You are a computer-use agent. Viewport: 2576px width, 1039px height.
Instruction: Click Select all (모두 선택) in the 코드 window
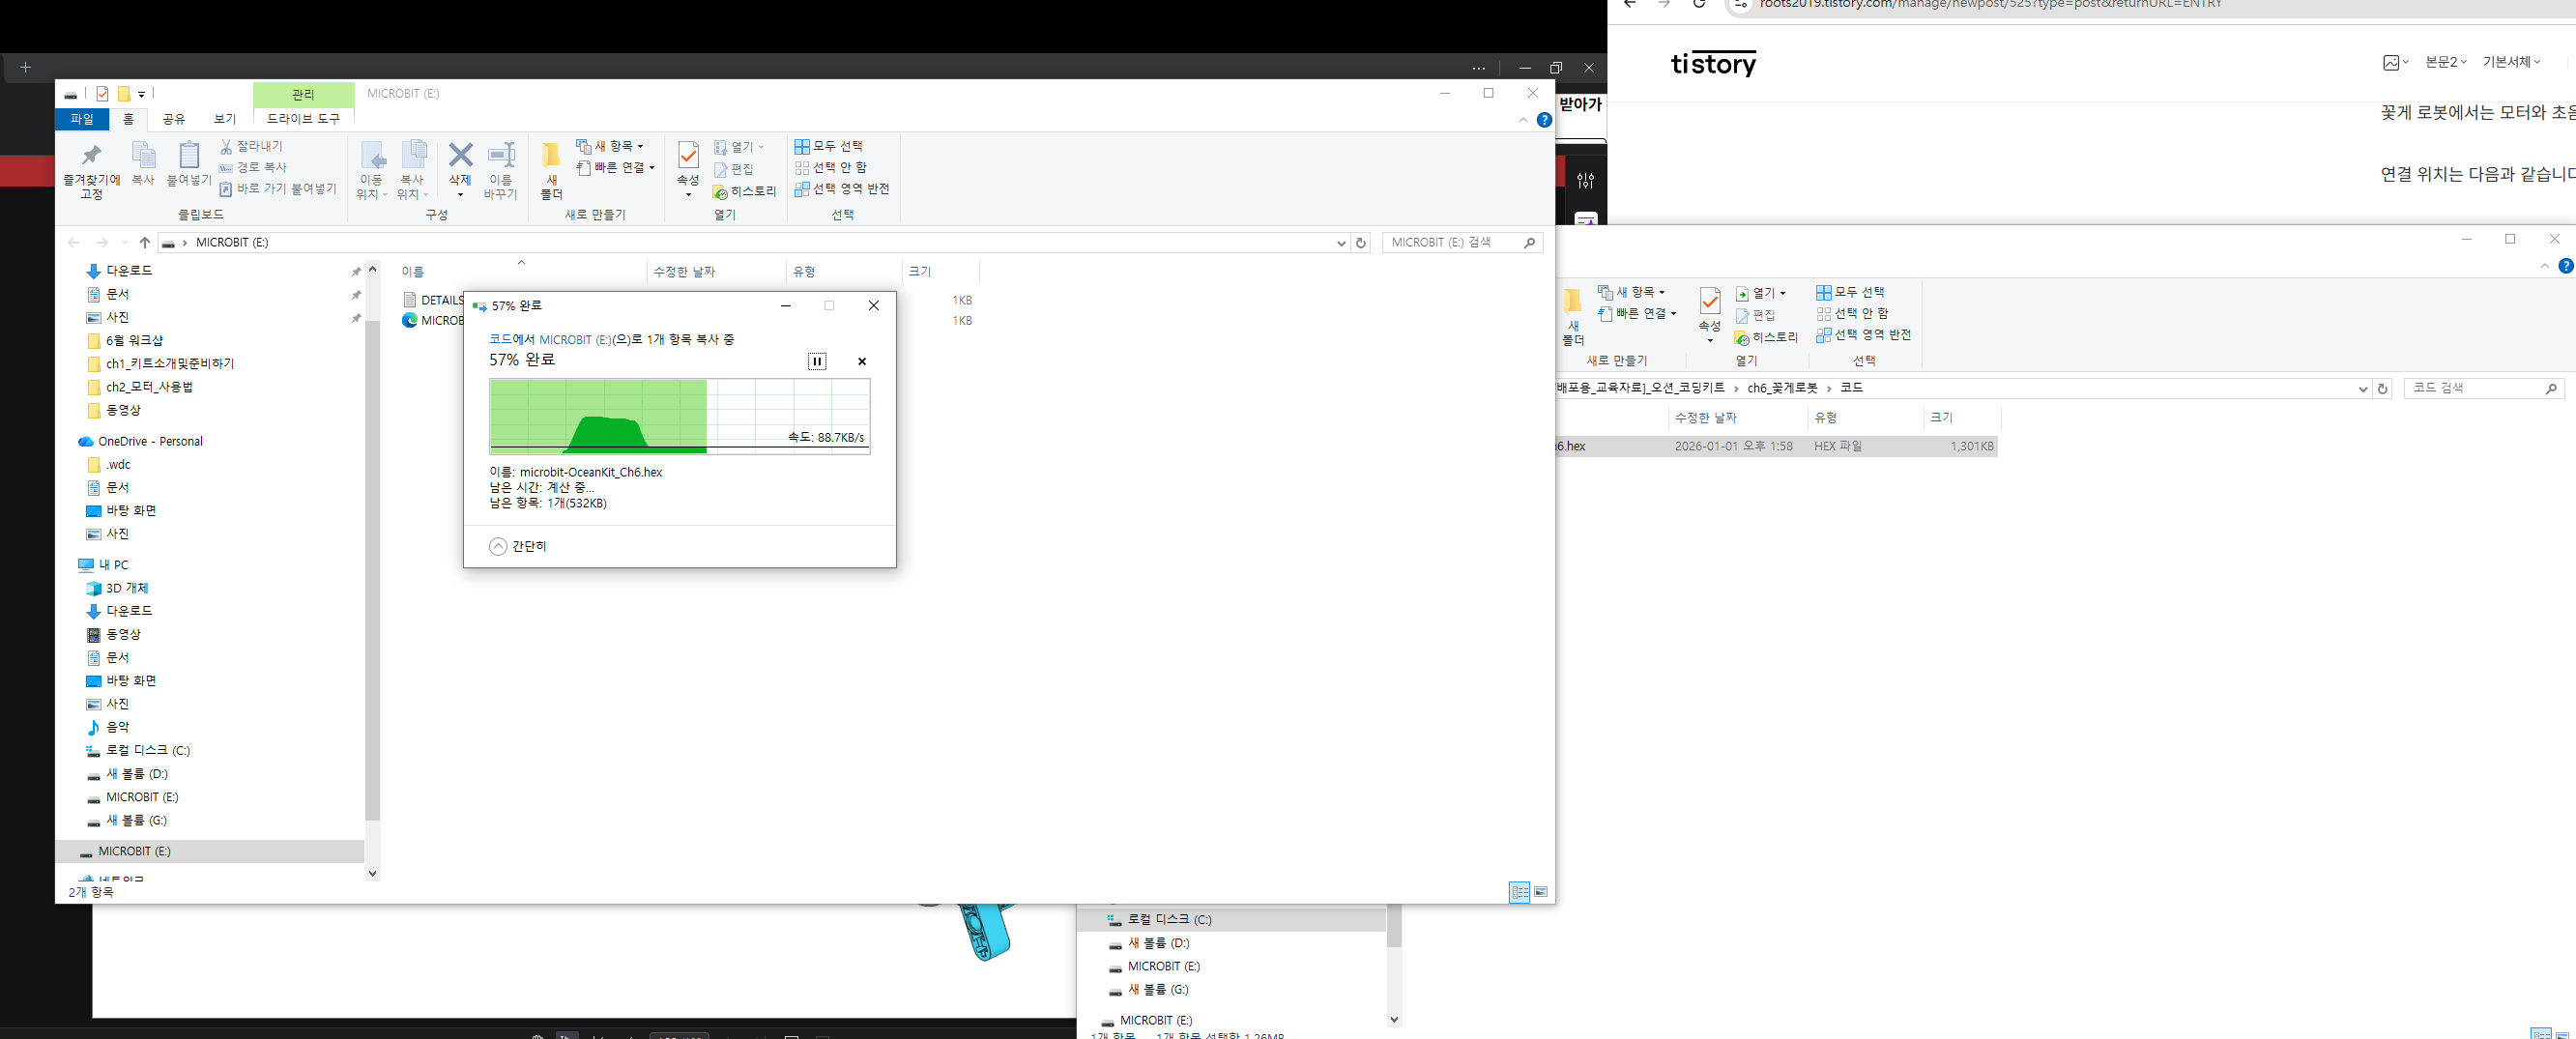click(x=1851, y=292)
